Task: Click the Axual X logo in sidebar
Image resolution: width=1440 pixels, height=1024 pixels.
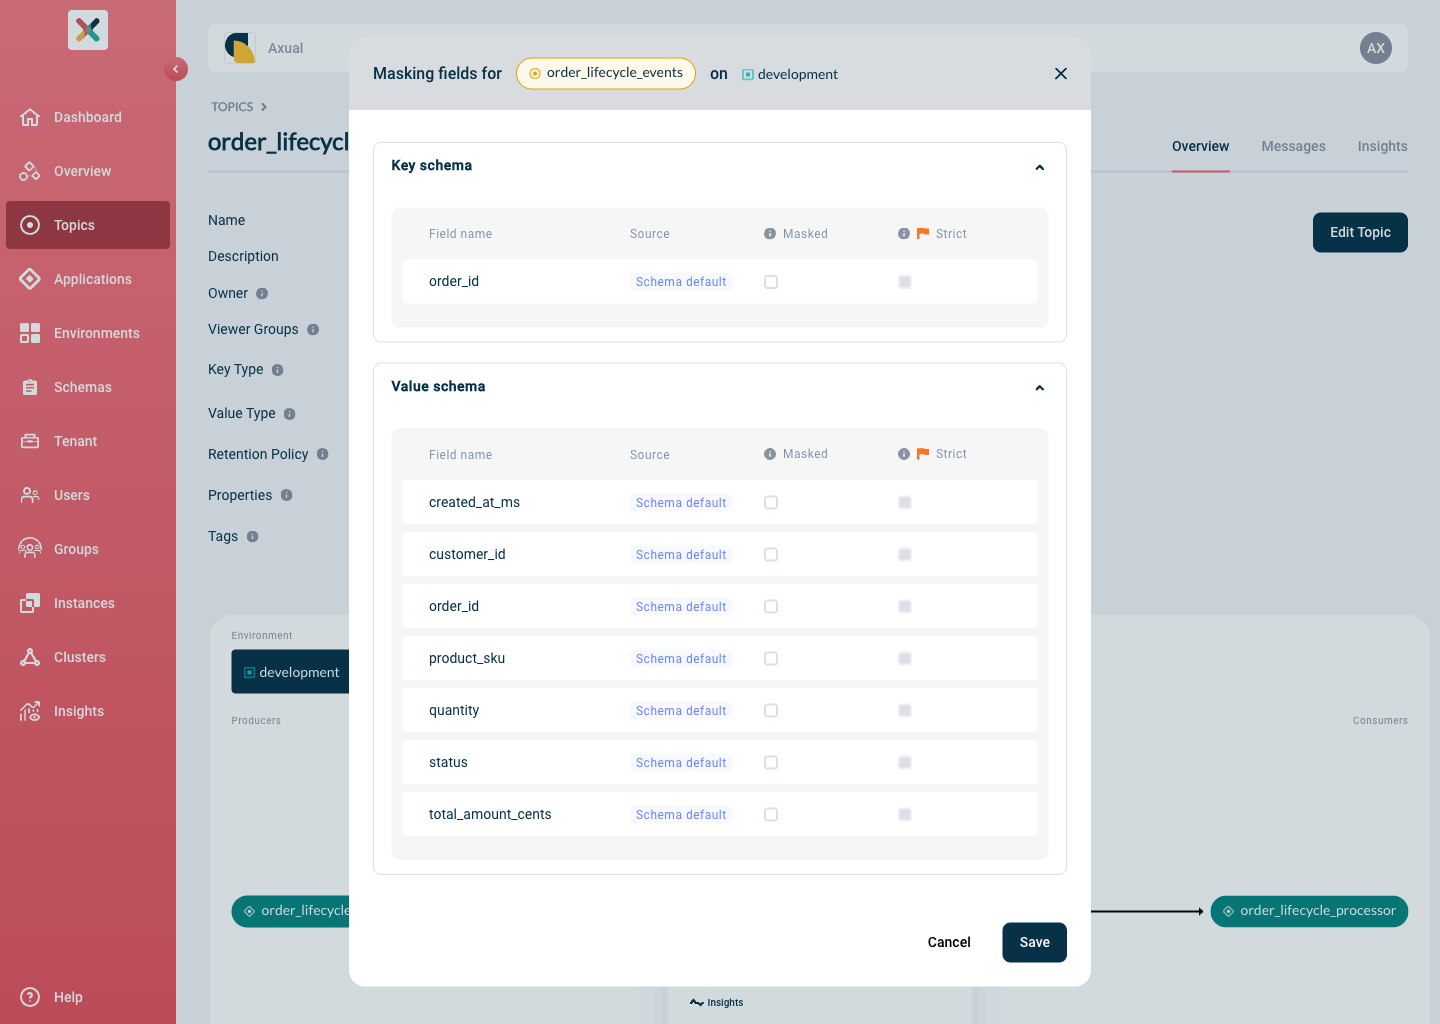Action: 88,30
